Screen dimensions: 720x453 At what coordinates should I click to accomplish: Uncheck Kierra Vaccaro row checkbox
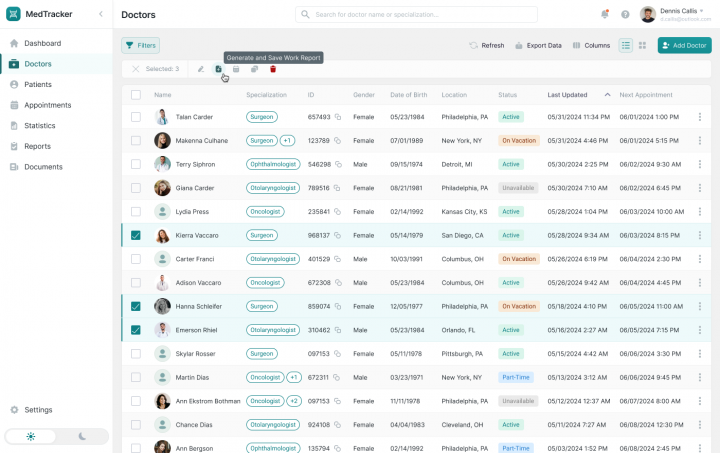(136, 235)
